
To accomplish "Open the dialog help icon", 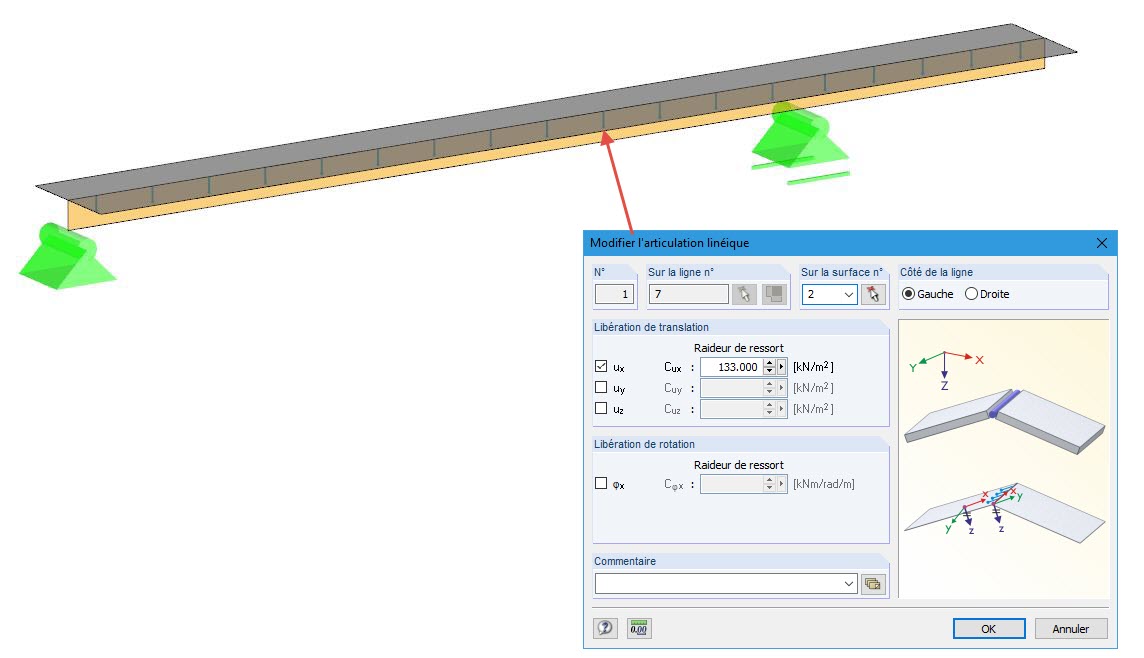I will tap(606, 628).
